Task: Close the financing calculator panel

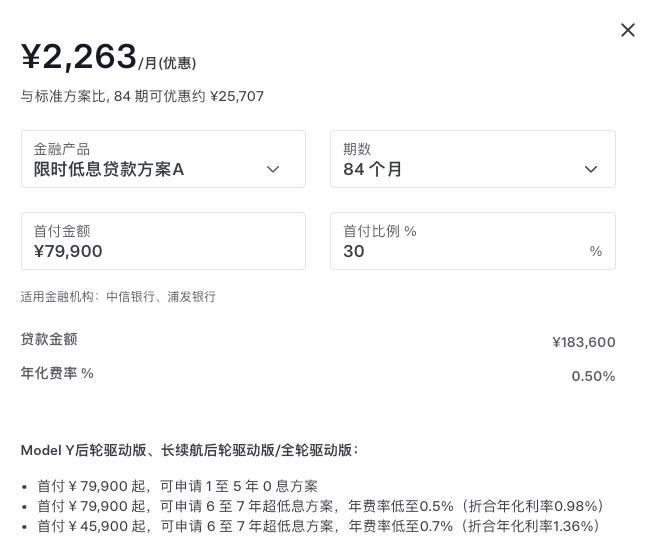Action: click(x=628, y=30)
